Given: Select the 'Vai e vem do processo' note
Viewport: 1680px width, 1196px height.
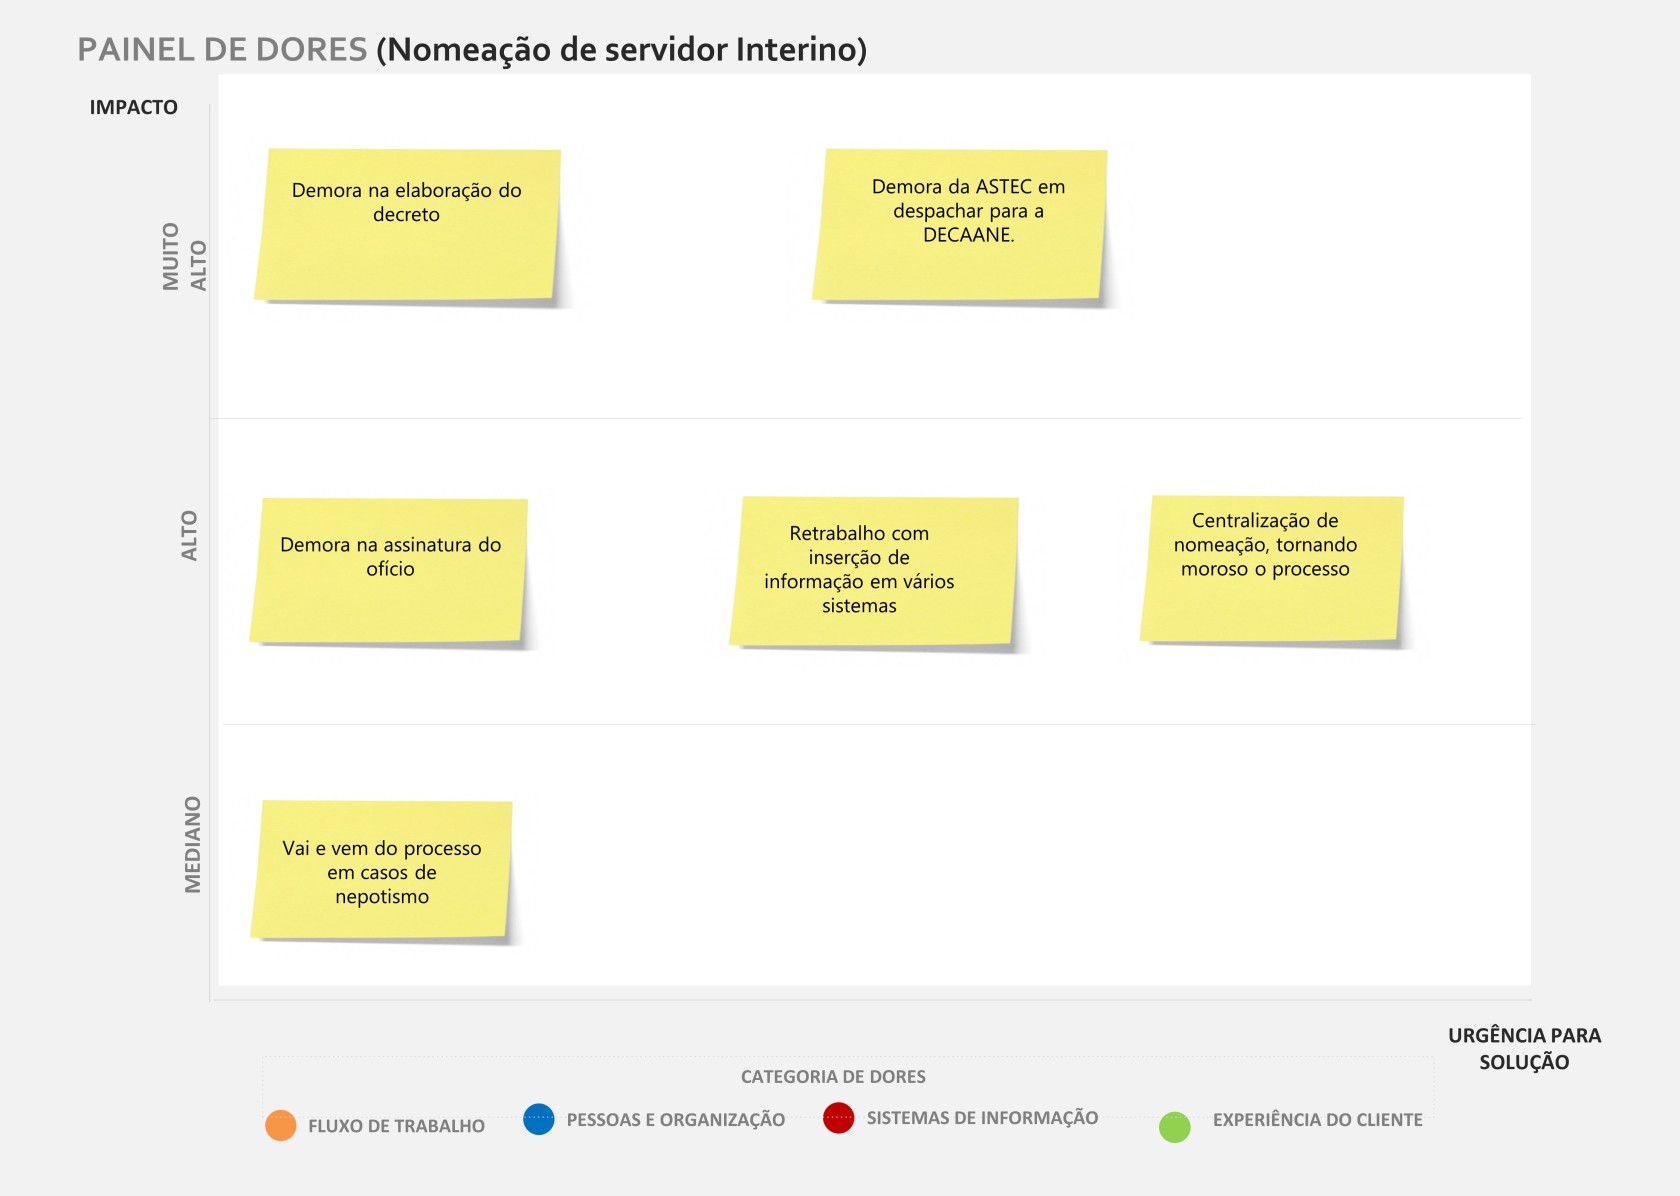Looking at the screenshot, I should coord(382,870).
